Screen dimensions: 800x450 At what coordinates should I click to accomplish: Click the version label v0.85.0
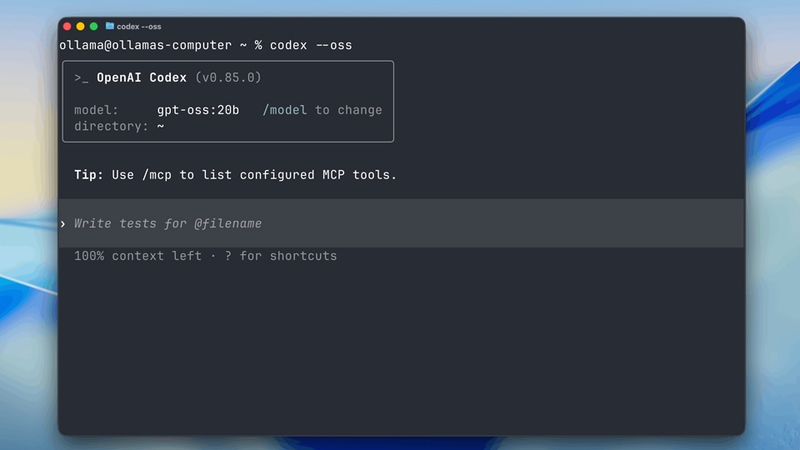[228, 78]
